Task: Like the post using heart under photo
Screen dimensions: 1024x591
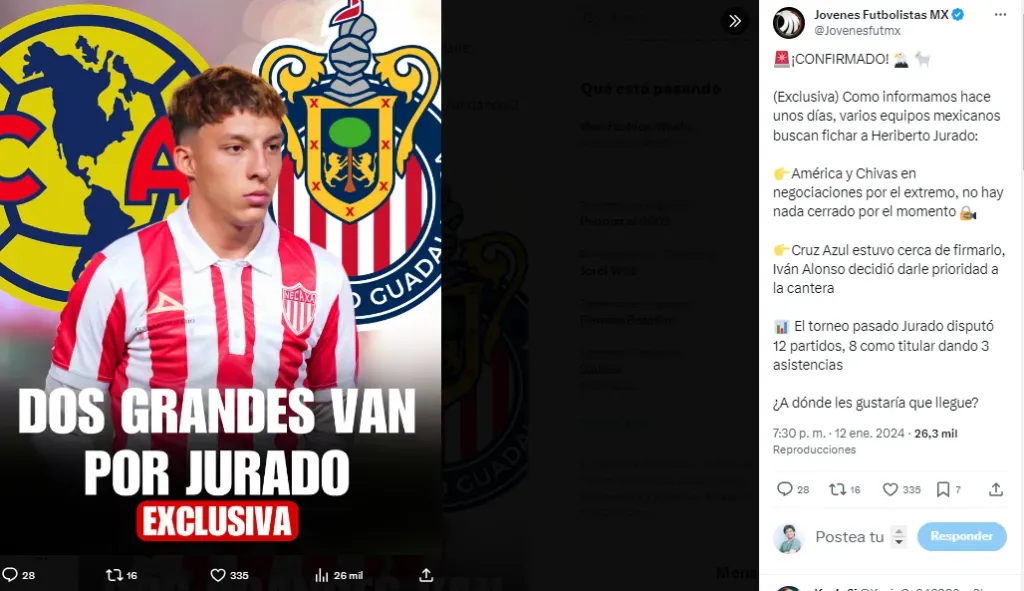Action: (217, 575)
